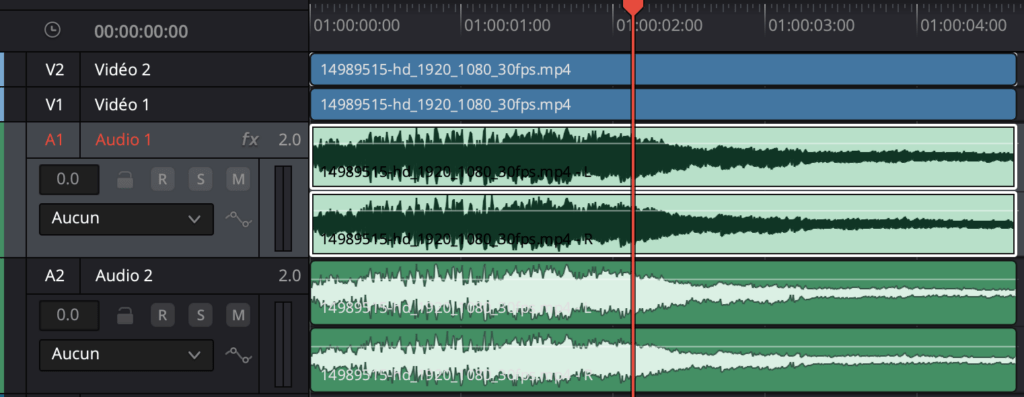Image resolution: width=1024 pixels, height=397 pixels.
Task: Arm Audio 2 for recording with R
Action: (x=162, y=315)
